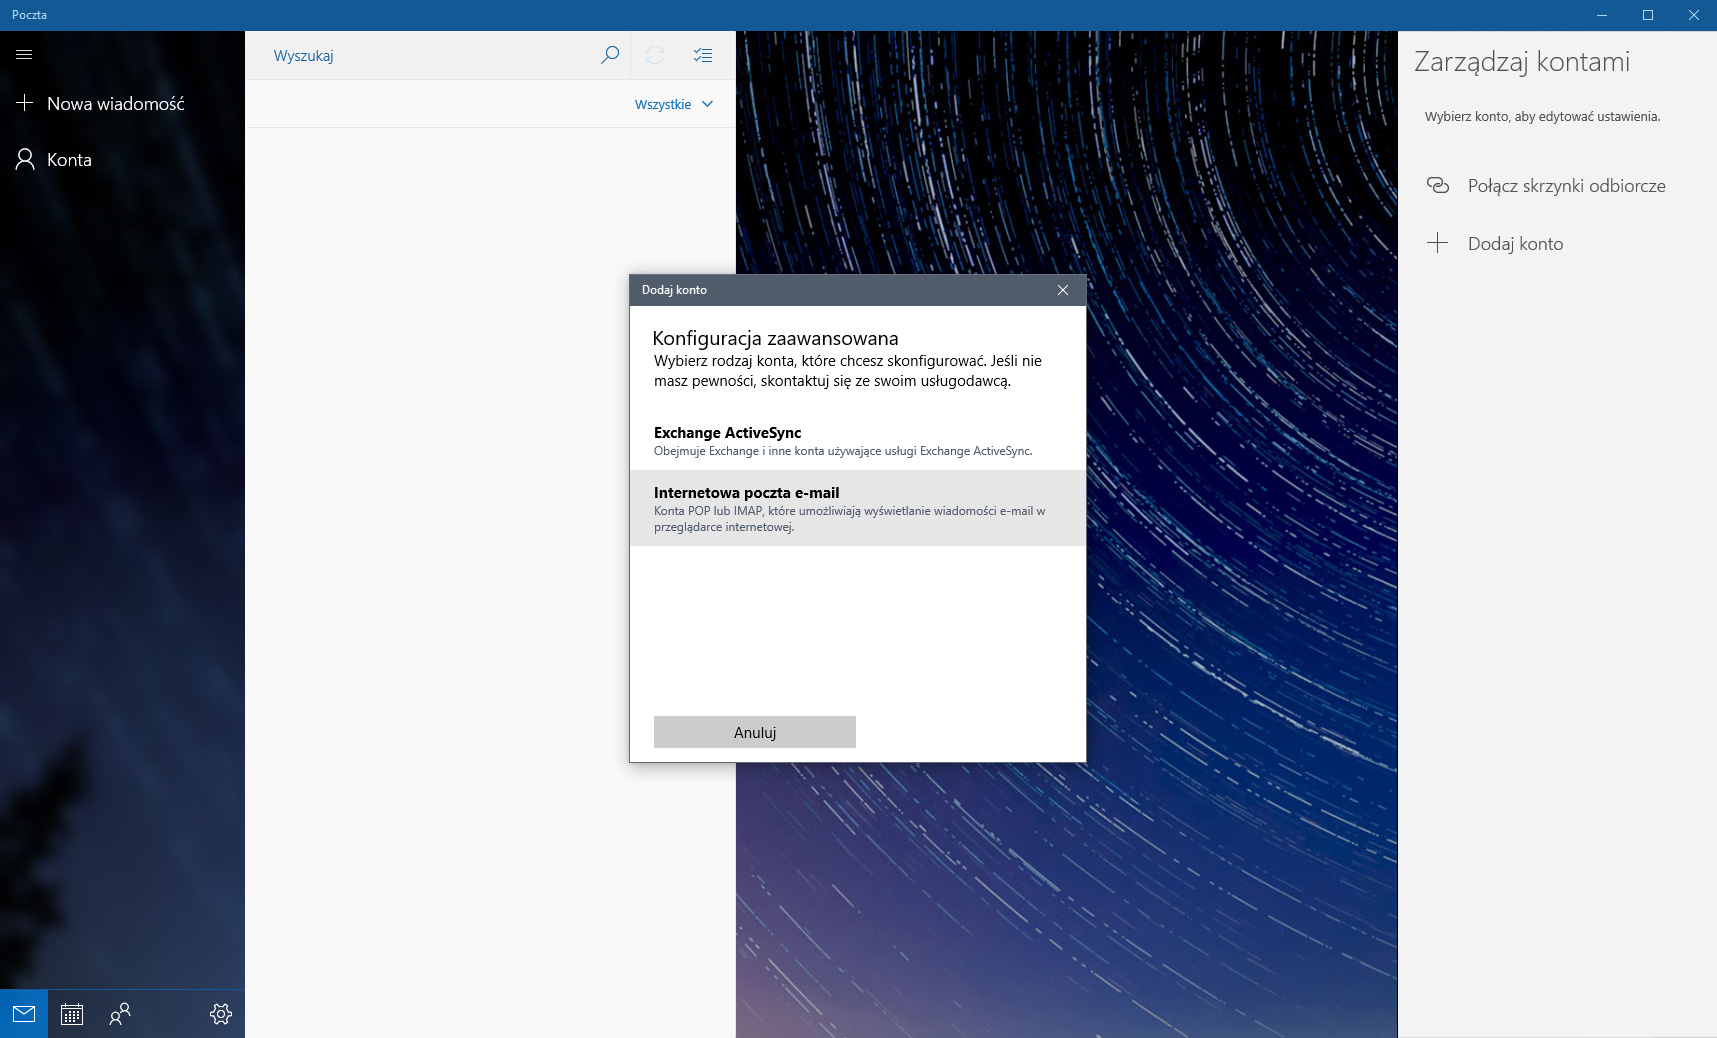Click Nowa wiadomość label
This screenshot has width=1717, height=1038.
[116, 104]
